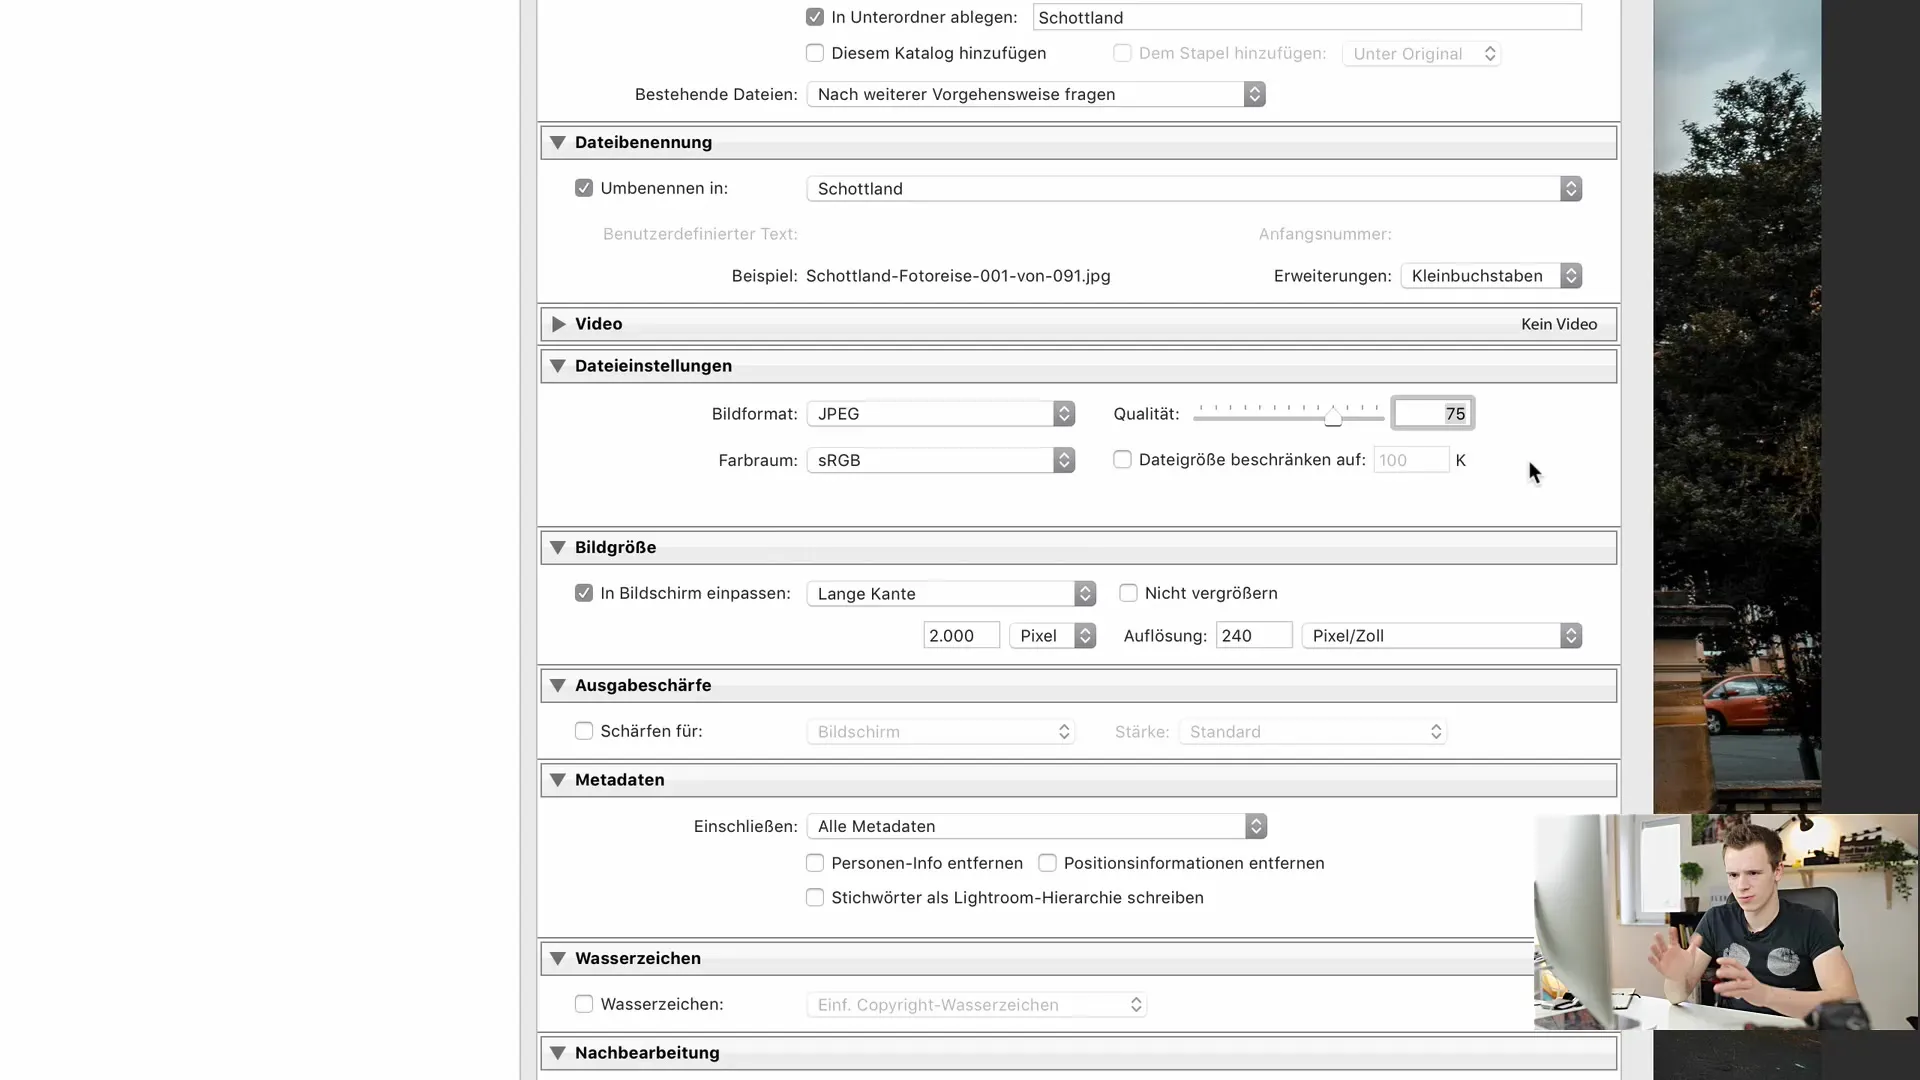The width and height of the screenshot is (1920, 1080).
Task: Collapse the Wasserzeichen section
Action: (558, 959)
